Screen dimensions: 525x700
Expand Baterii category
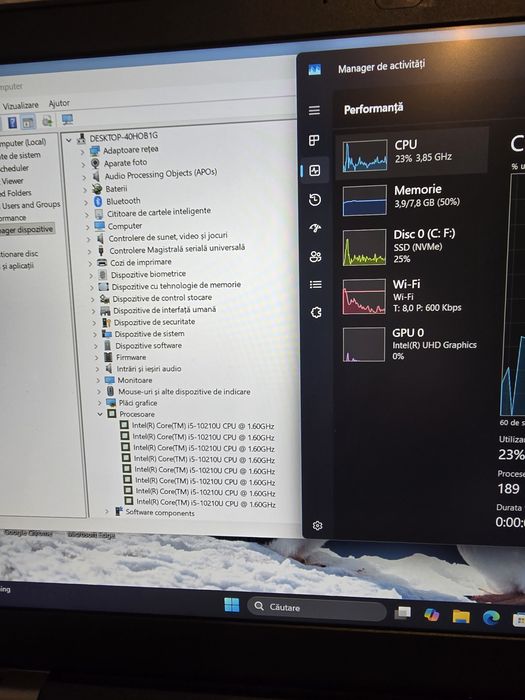click(85, 190)
